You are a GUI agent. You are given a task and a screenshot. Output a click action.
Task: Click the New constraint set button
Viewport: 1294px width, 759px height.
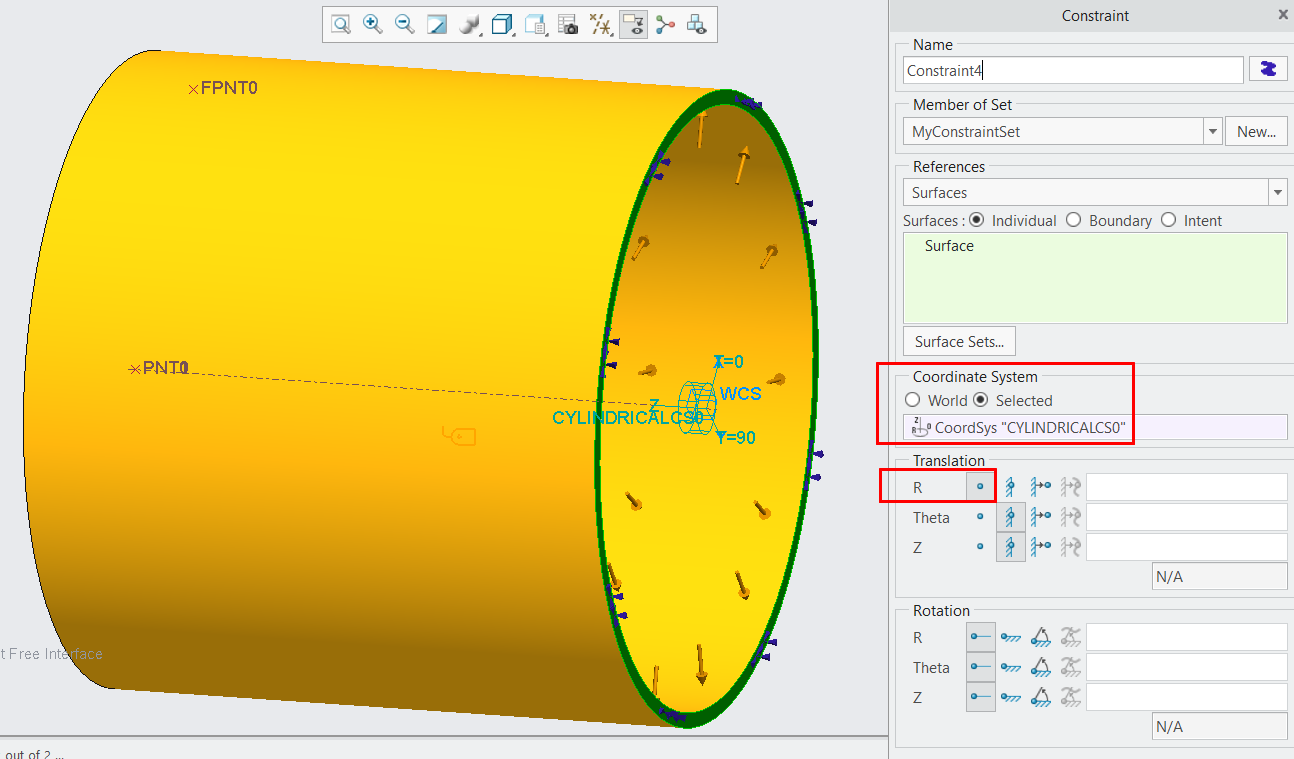[1257, 131]
